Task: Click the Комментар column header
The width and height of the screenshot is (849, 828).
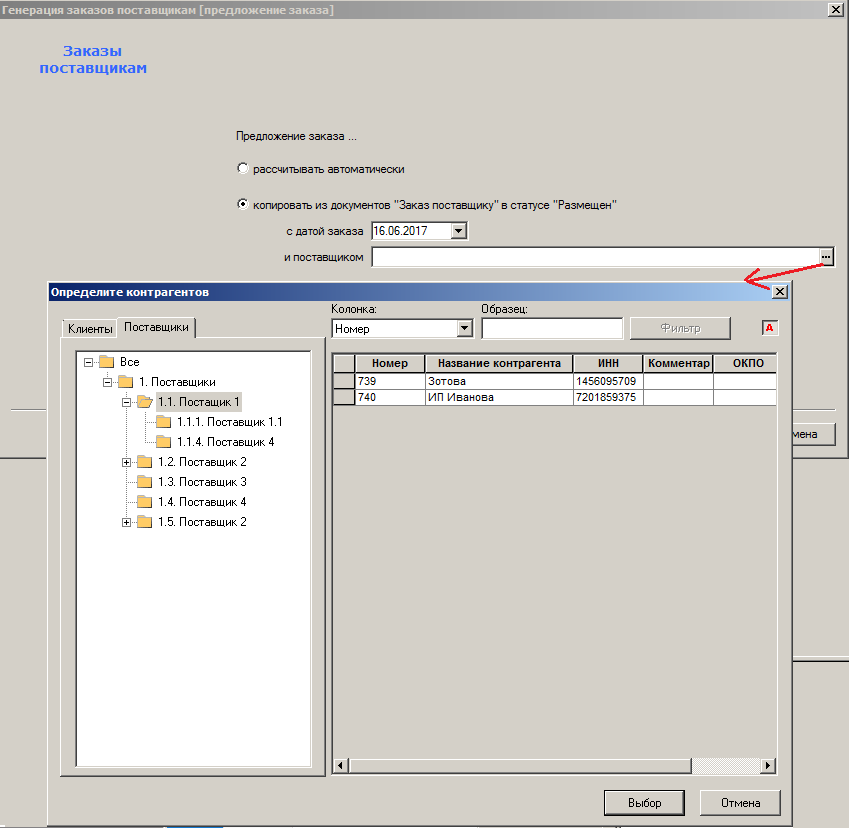Action: 678,363
